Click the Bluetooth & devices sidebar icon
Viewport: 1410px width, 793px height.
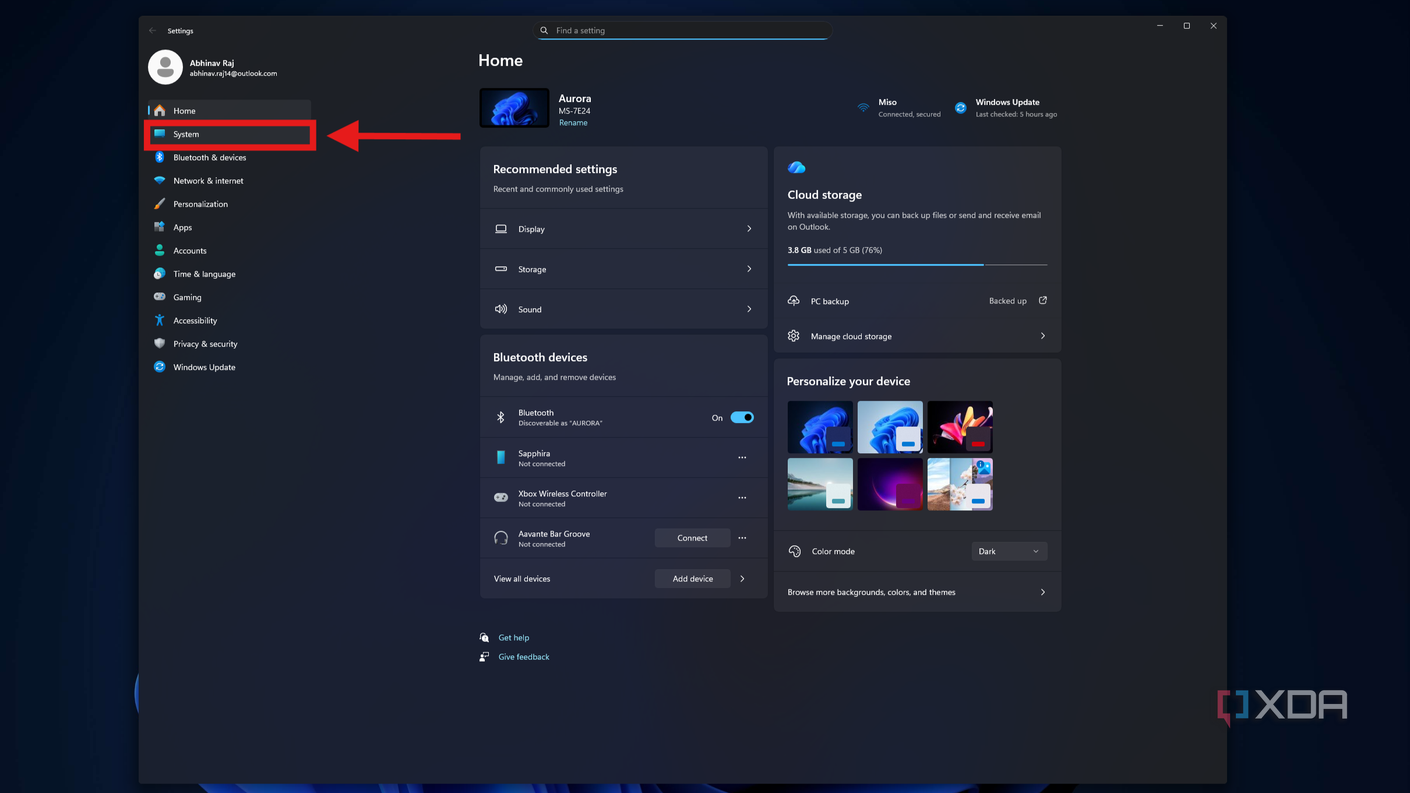159,157
